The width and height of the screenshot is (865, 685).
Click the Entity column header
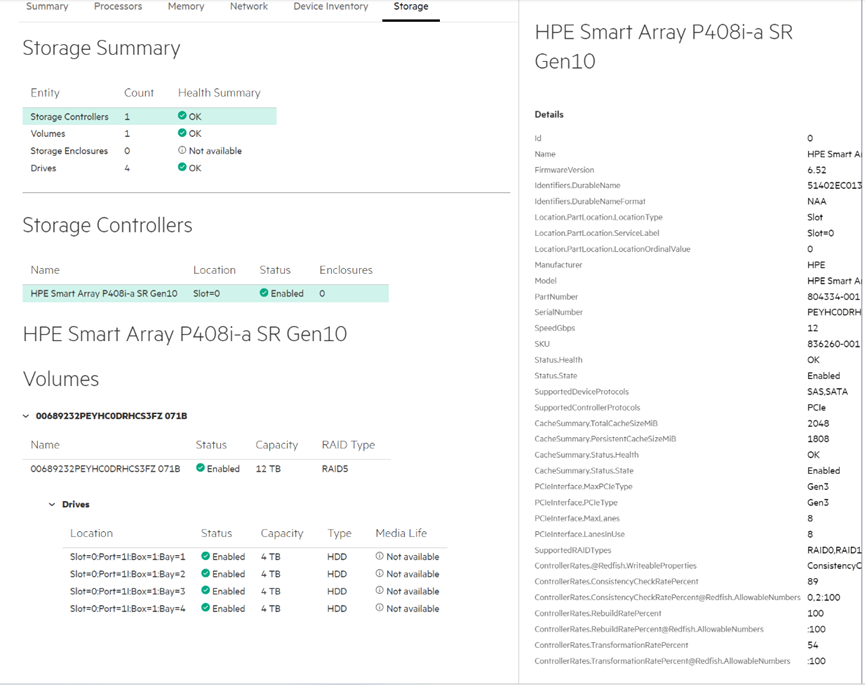(45, 93)
